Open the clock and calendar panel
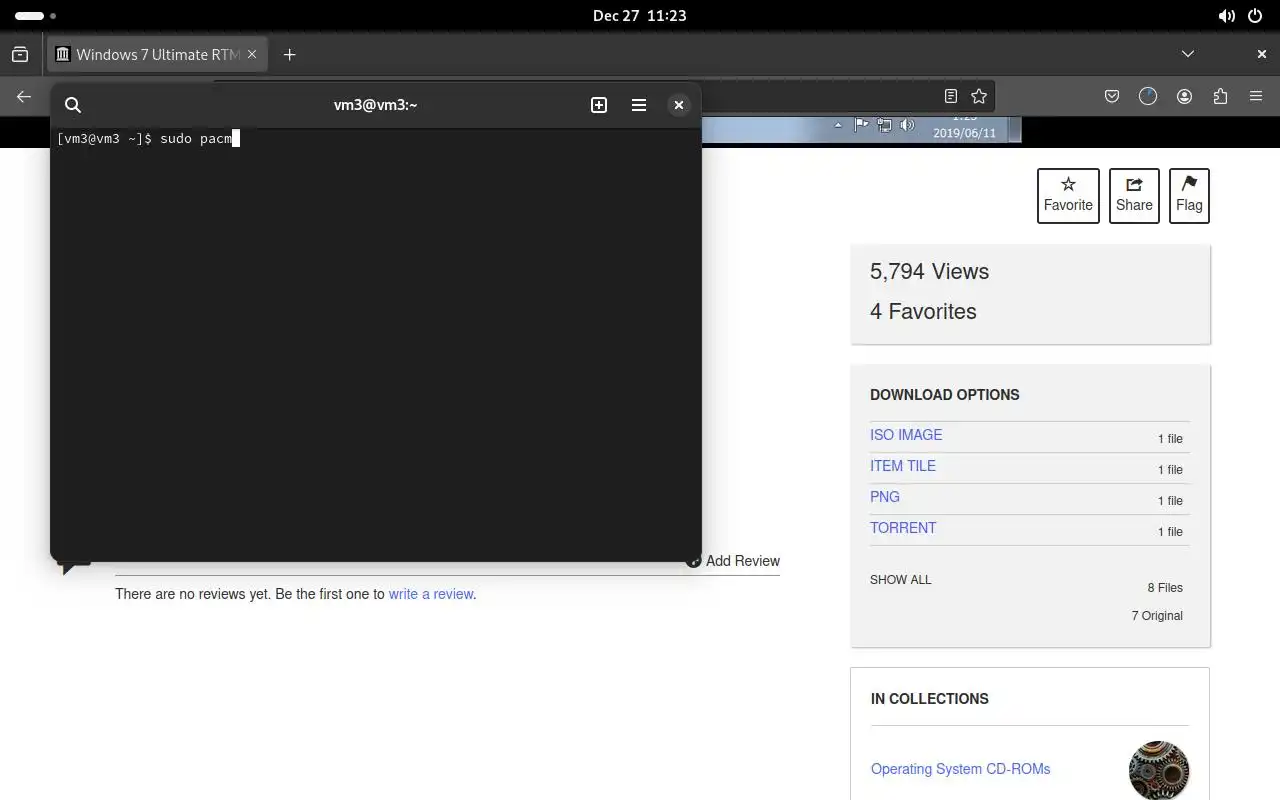 click(639, 15)
